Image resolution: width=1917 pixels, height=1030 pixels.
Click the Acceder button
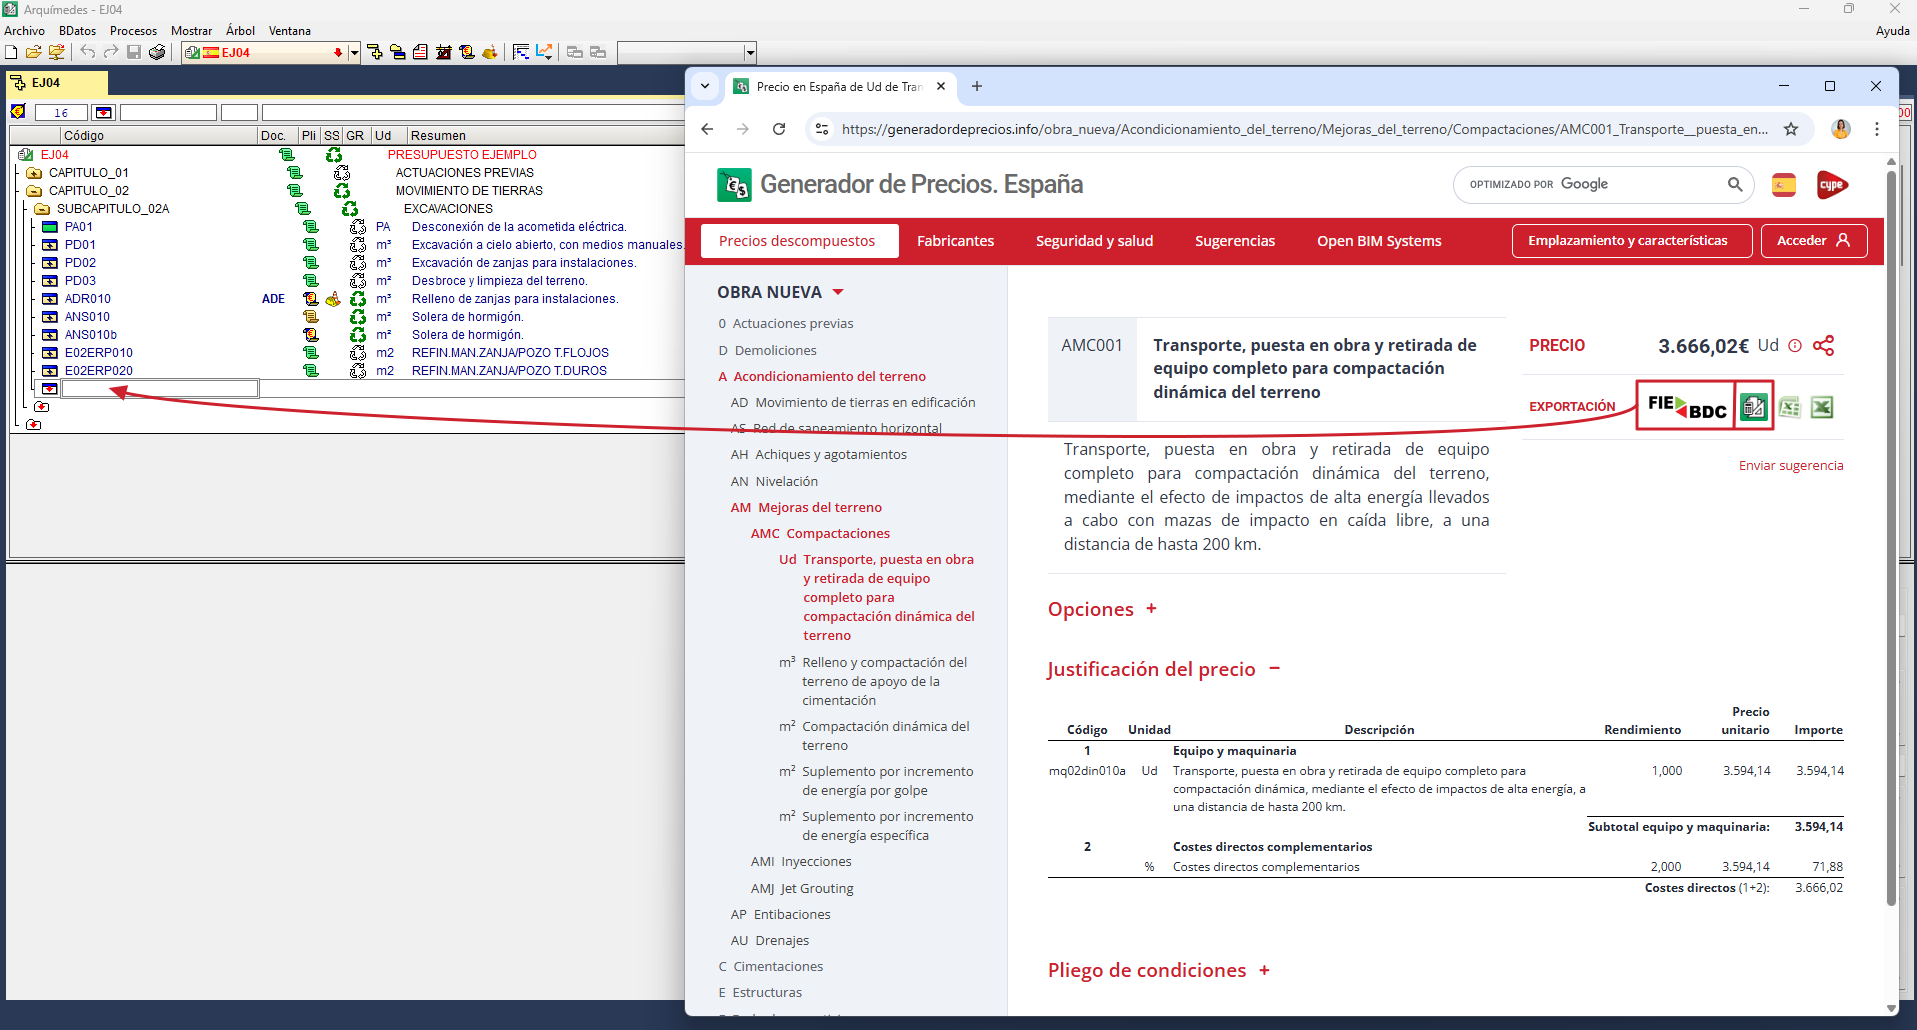point(1814,241)
